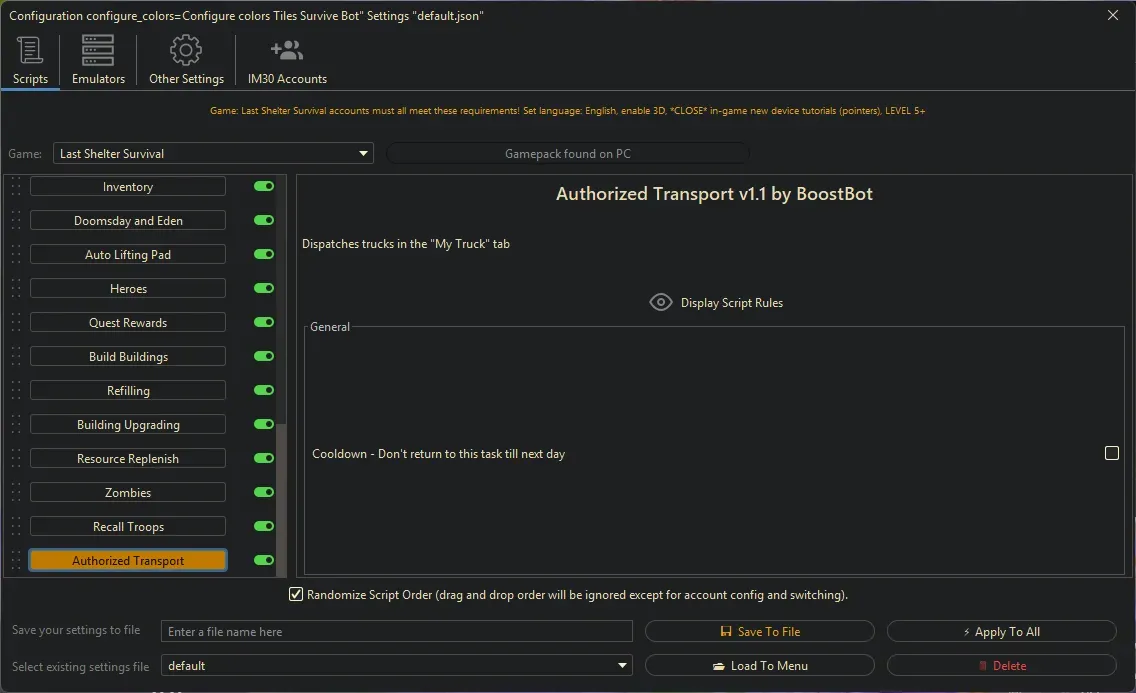Toggle the Auto Lifting Pad switch
The width and height of the screenshot is (1136, 693).
(x=264, y=254)
